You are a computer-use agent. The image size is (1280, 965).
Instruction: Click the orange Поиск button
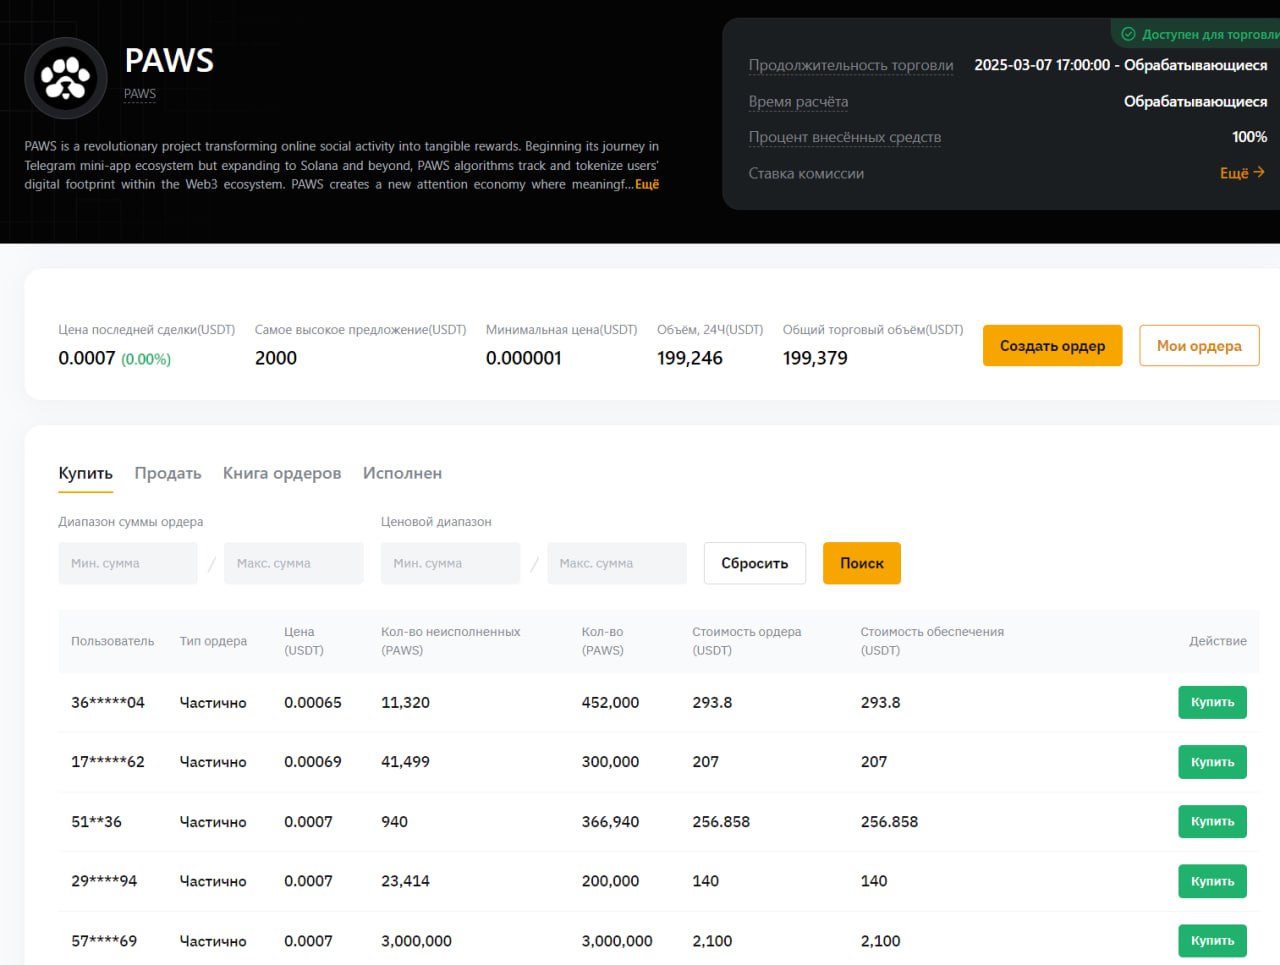pyautogui.click(x=862, y=563)
